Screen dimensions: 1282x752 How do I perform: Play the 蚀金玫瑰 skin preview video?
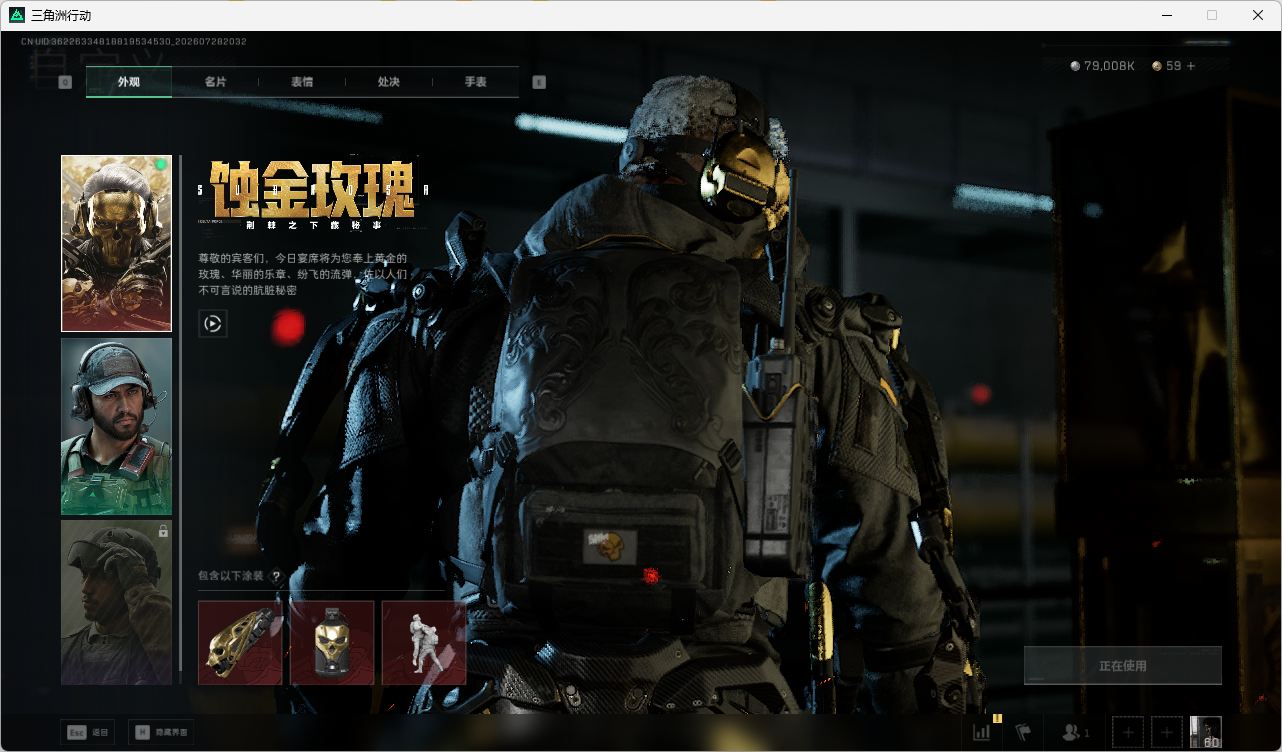[213, 323]
